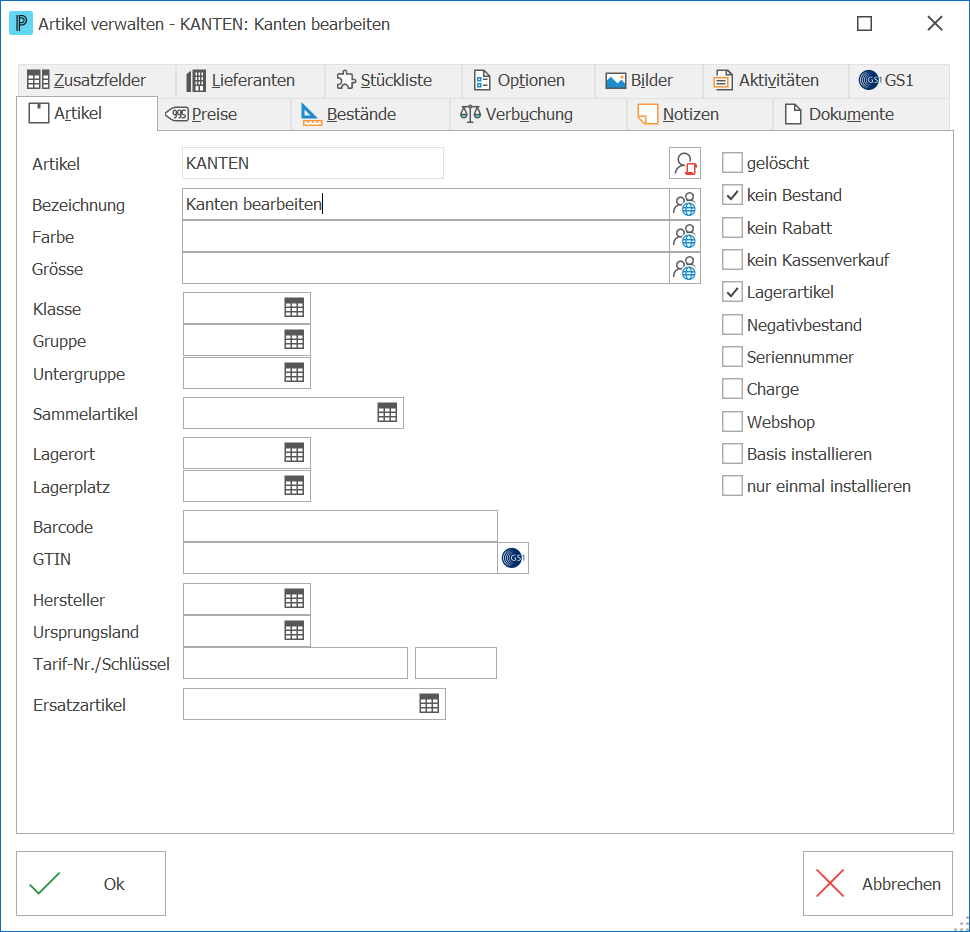This screenshot has width=970, height=932.
Task: Tick the kein Kassenverkauf checkbox
Action: click(732, 260)
